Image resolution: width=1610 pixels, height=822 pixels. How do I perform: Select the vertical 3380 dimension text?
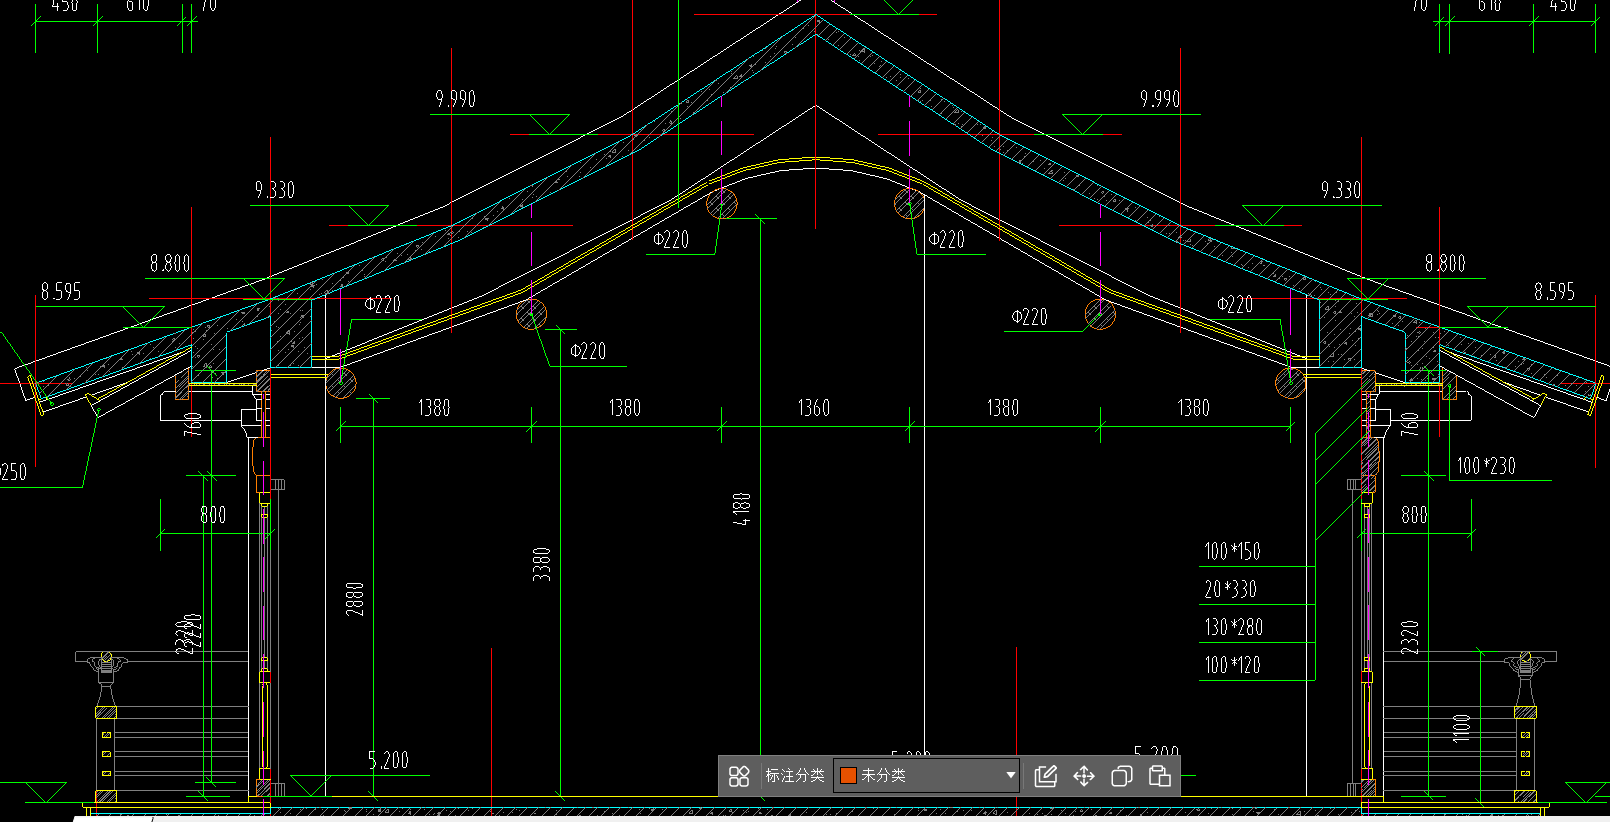click(x=541, y=564)
